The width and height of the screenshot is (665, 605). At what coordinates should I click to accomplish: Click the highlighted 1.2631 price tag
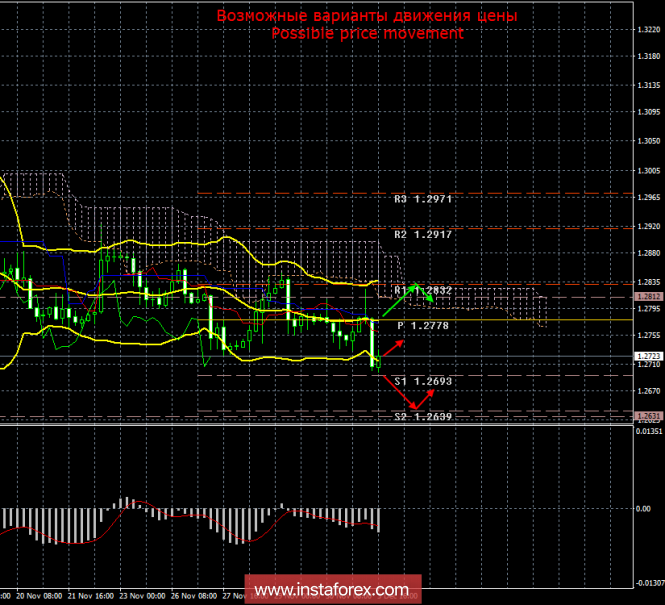[648, 416]
